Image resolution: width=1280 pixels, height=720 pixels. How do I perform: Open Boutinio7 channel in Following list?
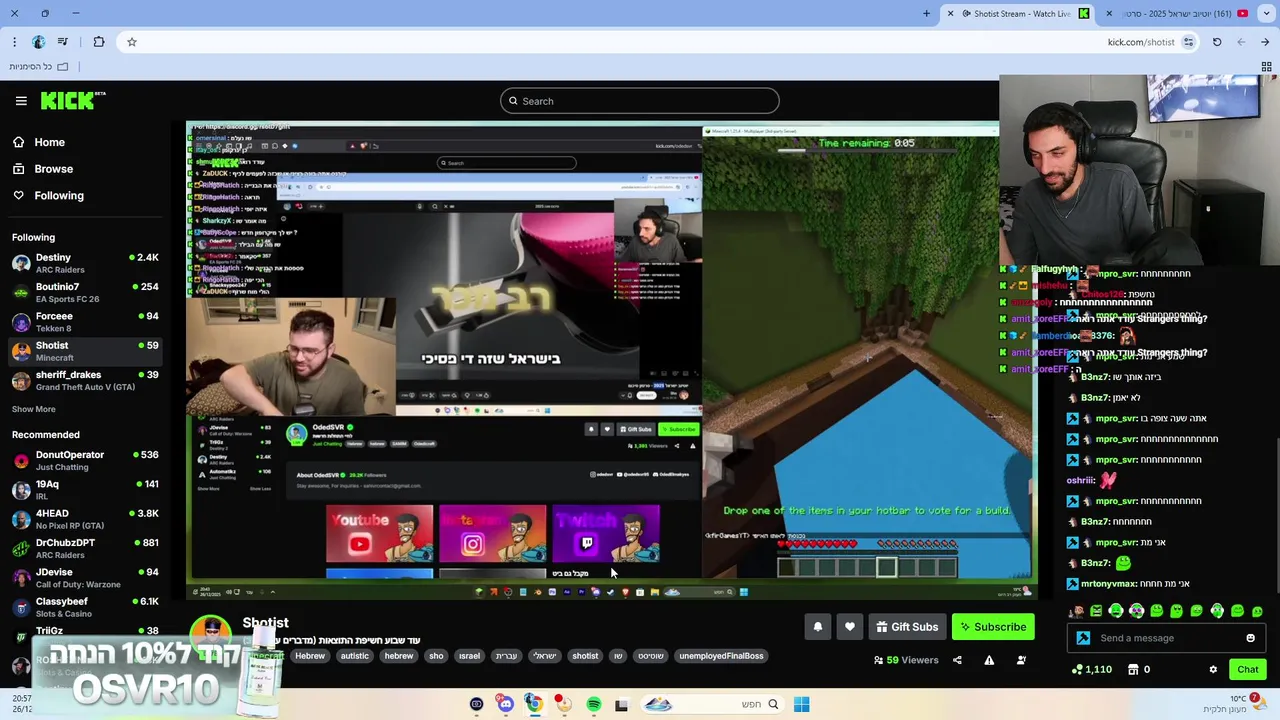(x=85, y=292)
